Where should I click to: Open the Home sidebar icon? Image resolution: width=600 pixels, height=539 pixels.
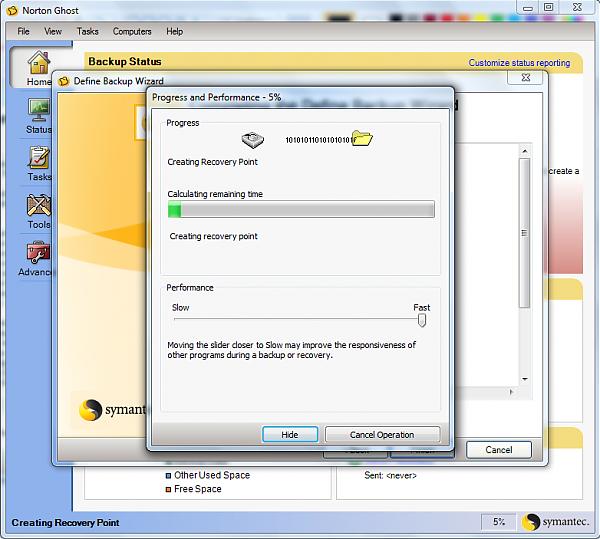(x=39, y=62)
